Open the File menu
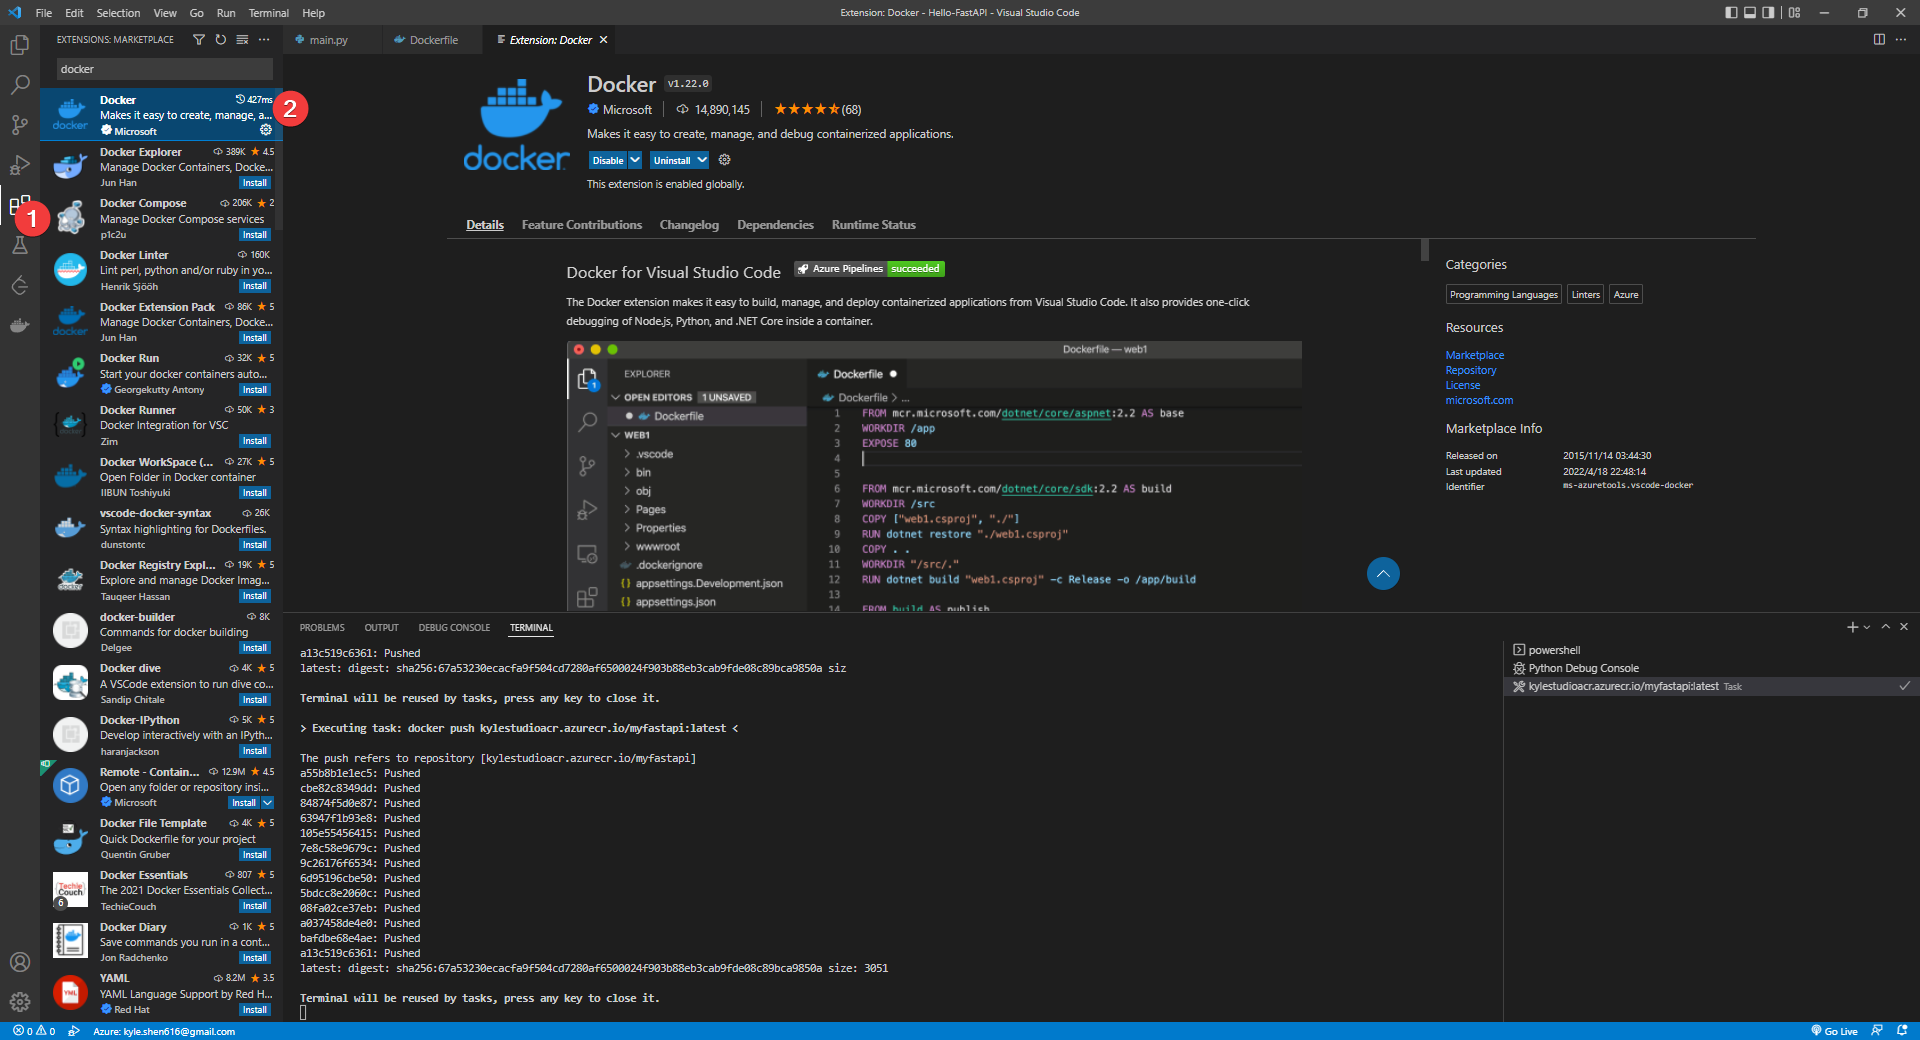This screenshot has height=1040, width=1920. (43, 13)
